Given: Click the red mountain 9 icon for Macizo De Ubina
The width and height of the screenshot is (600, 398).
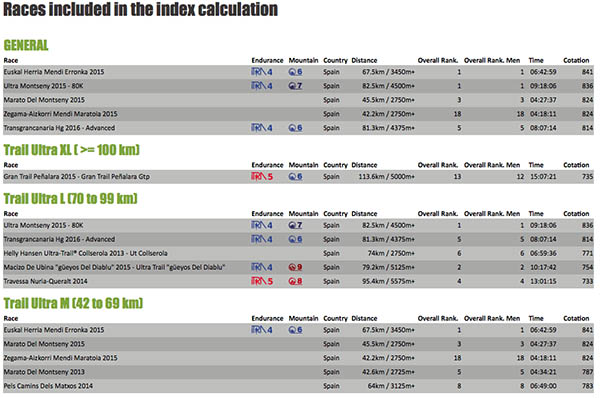Looking at the screenshot, I should pos(295,267).
